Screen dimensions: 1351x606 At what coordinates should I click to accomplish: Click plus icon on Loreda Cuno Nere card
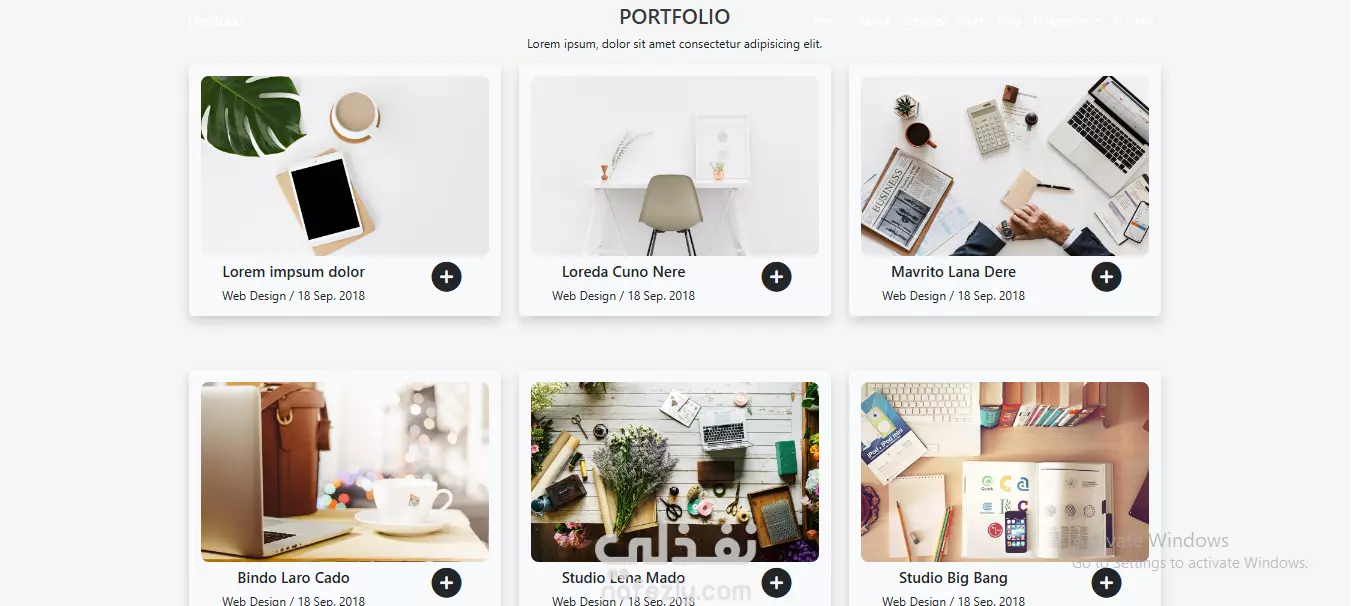click(776, 277)
